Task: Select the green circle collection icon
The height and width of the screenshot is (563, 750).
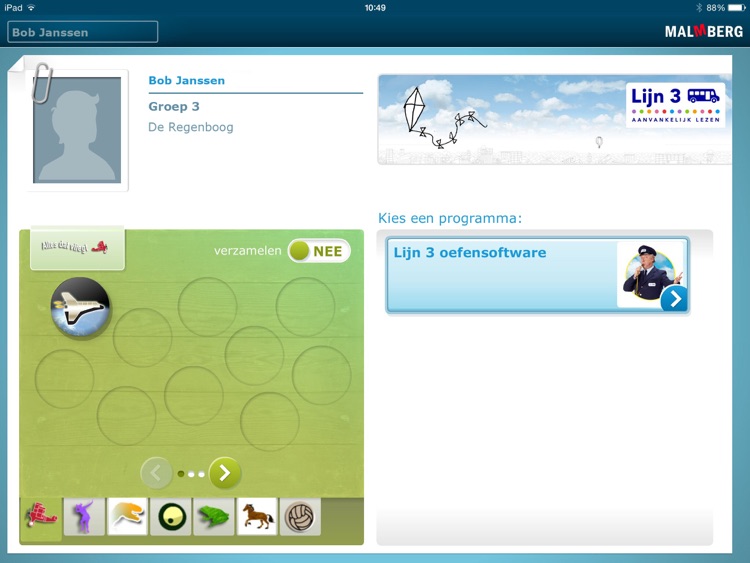Action: tap(171, 517)
